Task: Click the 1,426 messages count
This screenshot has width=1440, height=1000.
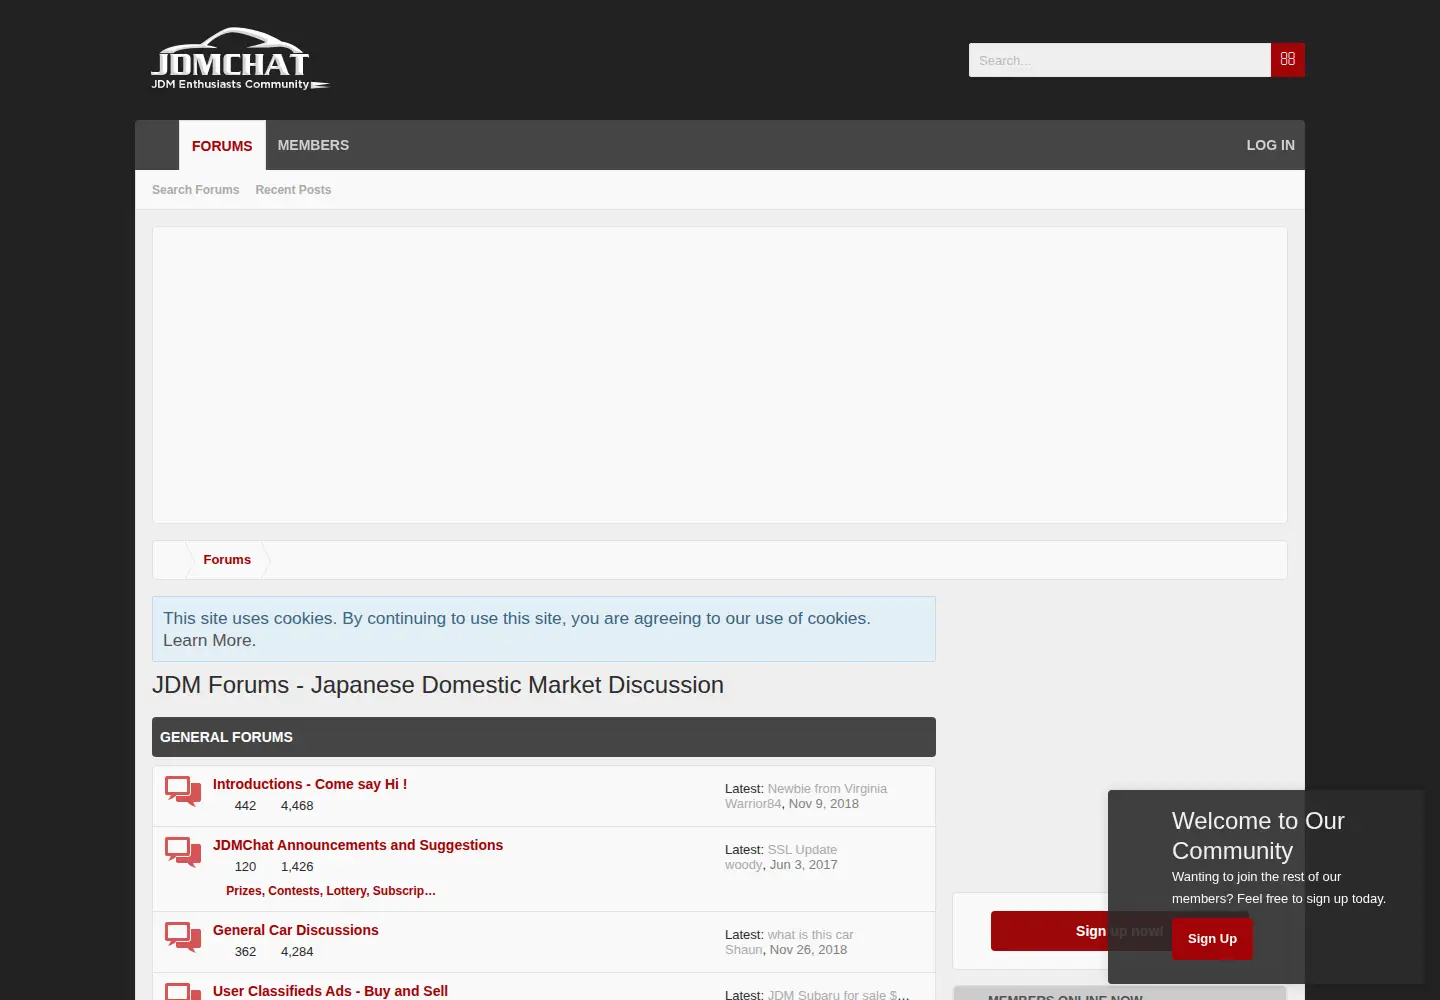Action: (x=297, y=867)
